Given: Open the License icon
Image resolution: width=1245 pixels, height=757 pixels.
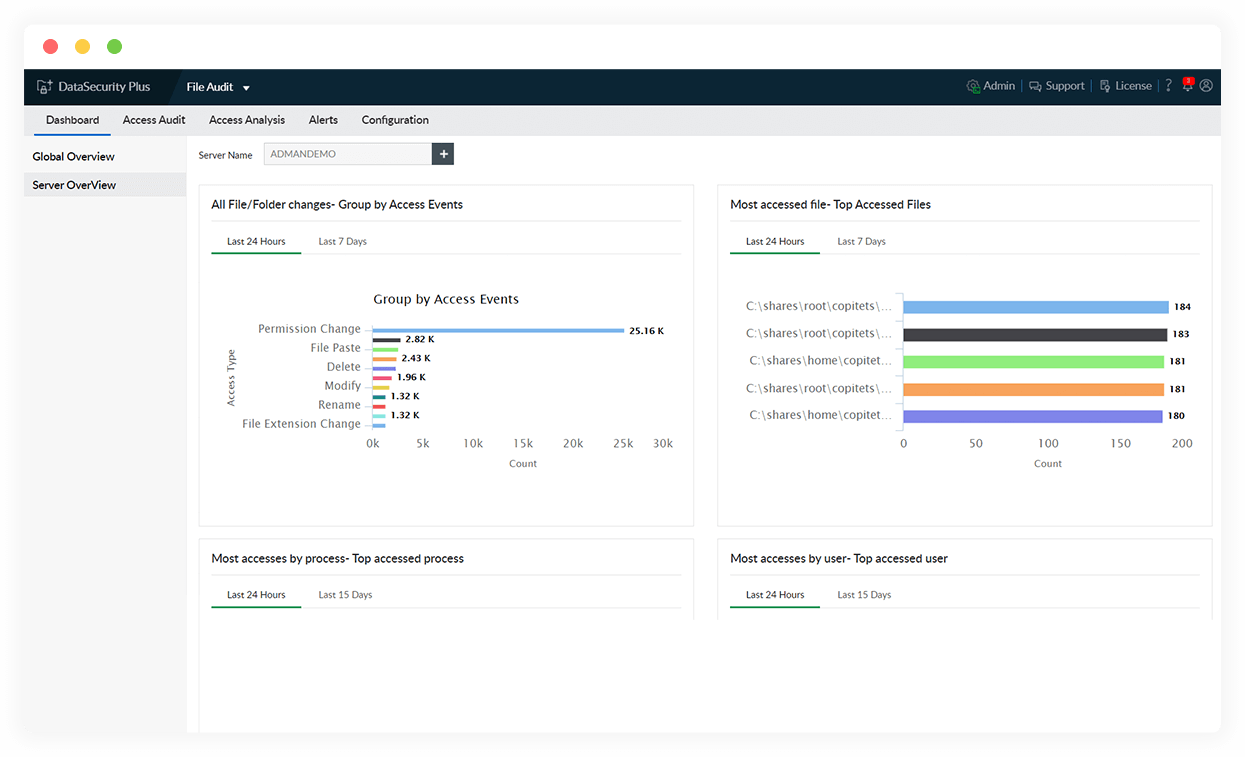Looking at the screenshot, I should point(1105,86).
